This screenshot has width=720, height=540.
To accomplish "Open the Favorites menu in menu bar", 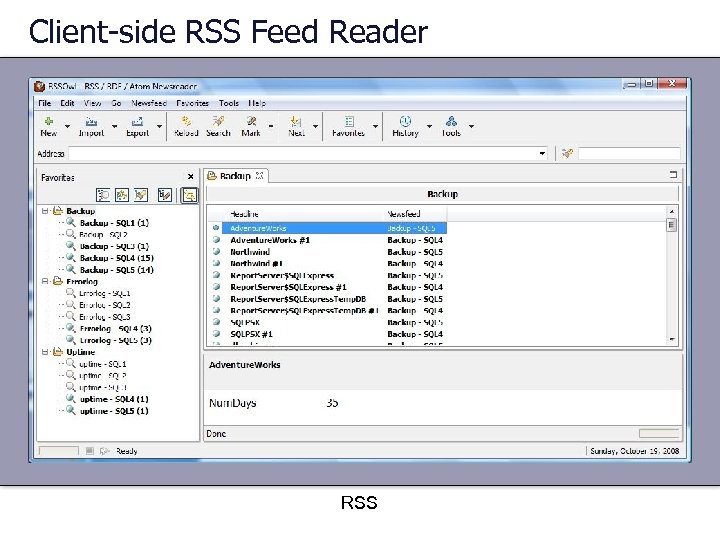I will click(192, 103).
